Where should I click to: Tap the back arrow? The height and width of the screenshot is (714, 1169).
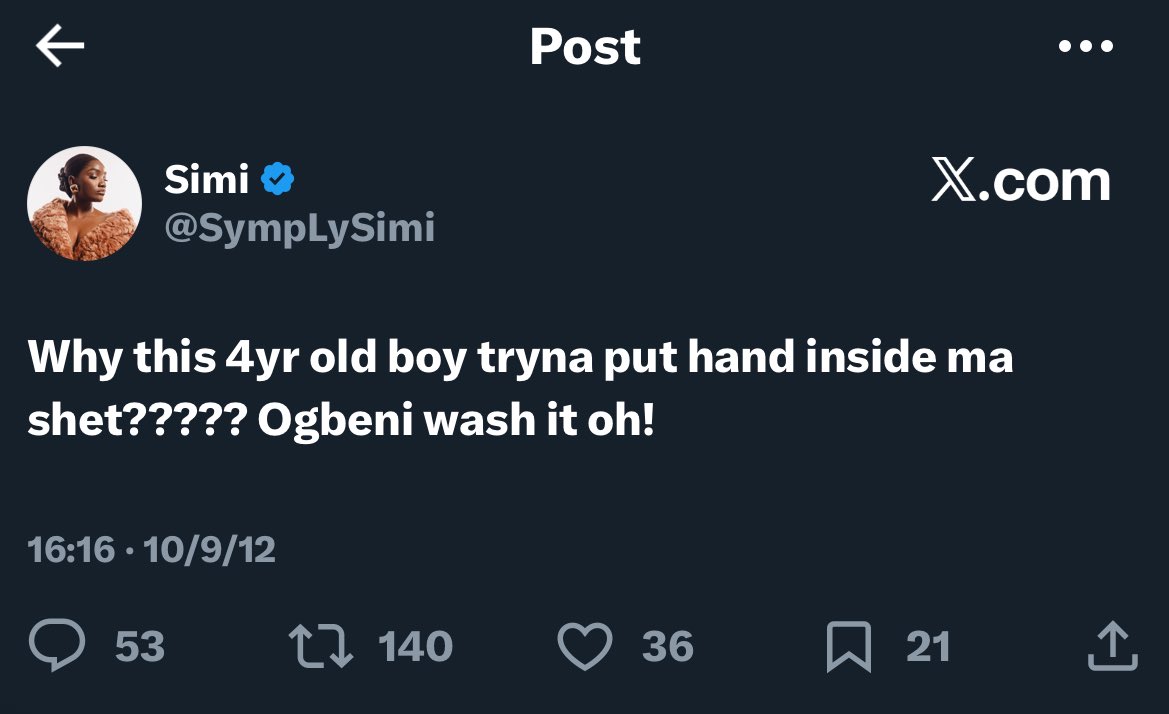coord(60,46)
